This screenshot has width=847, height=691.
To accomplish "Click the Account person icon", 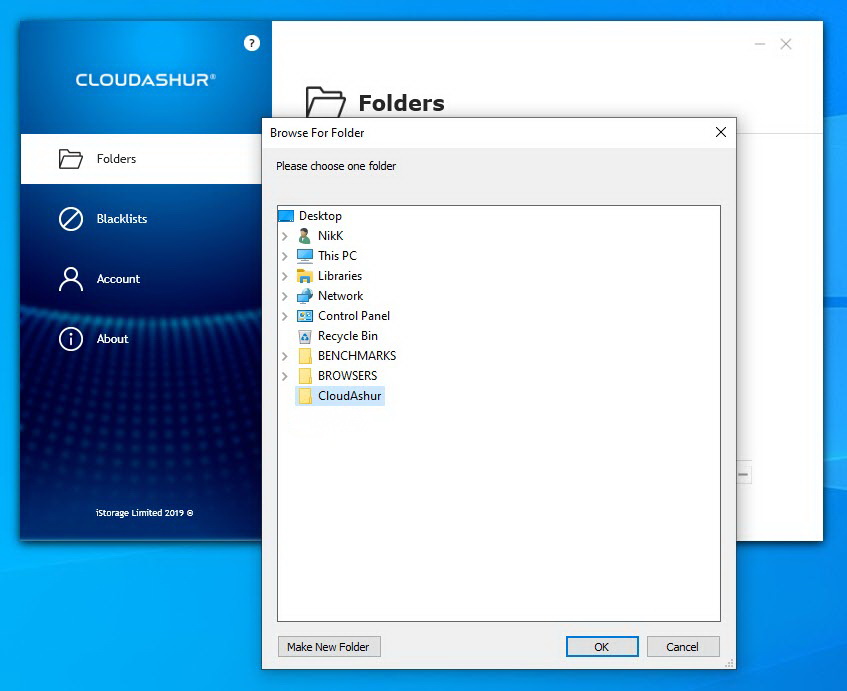I will 71,279.
